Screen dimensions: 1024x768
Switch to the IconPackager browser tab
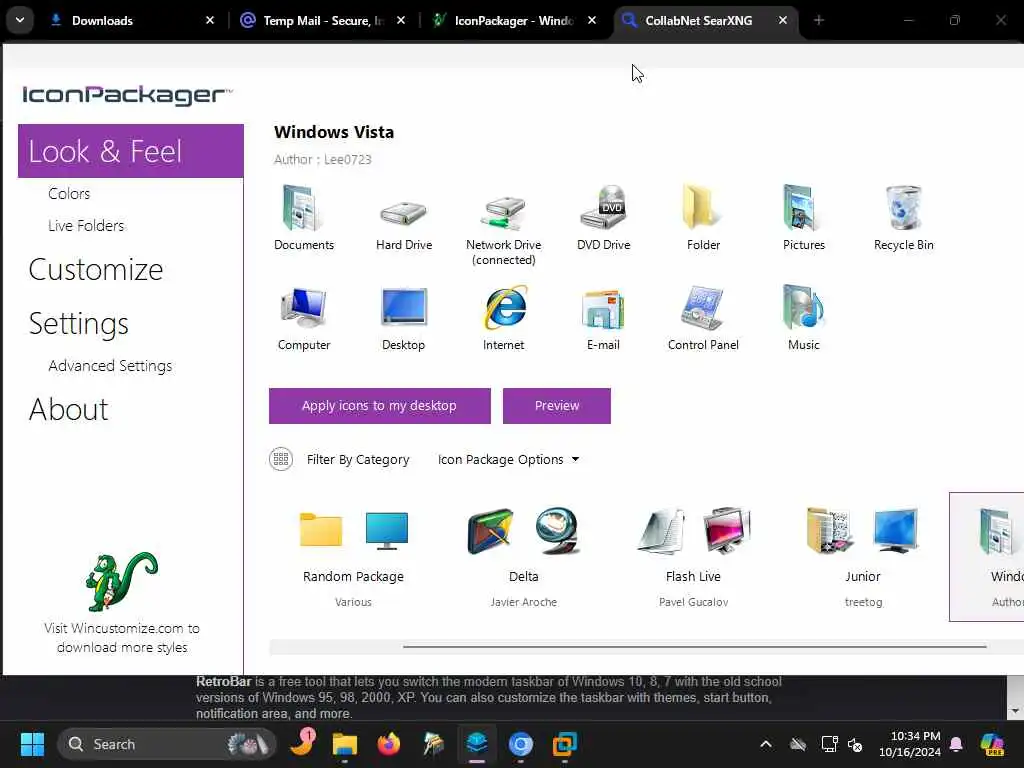click(513, 20)
